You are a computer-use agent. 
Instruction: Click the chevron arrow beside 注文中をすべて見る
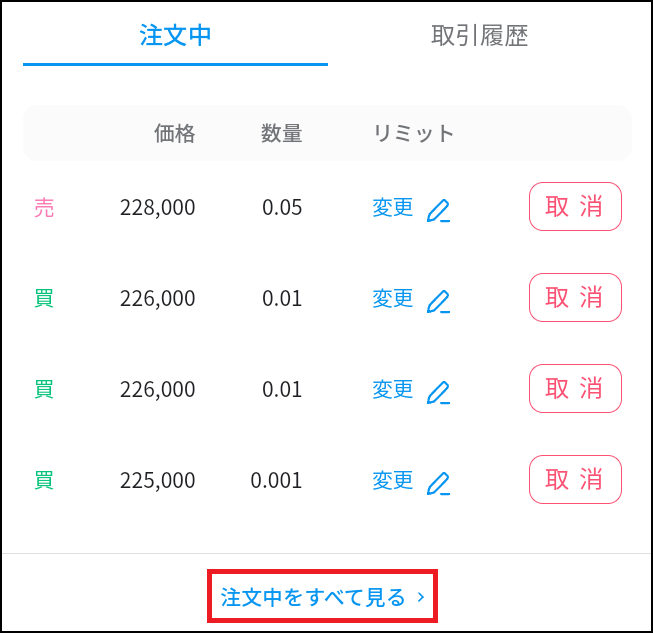[421, 597]
